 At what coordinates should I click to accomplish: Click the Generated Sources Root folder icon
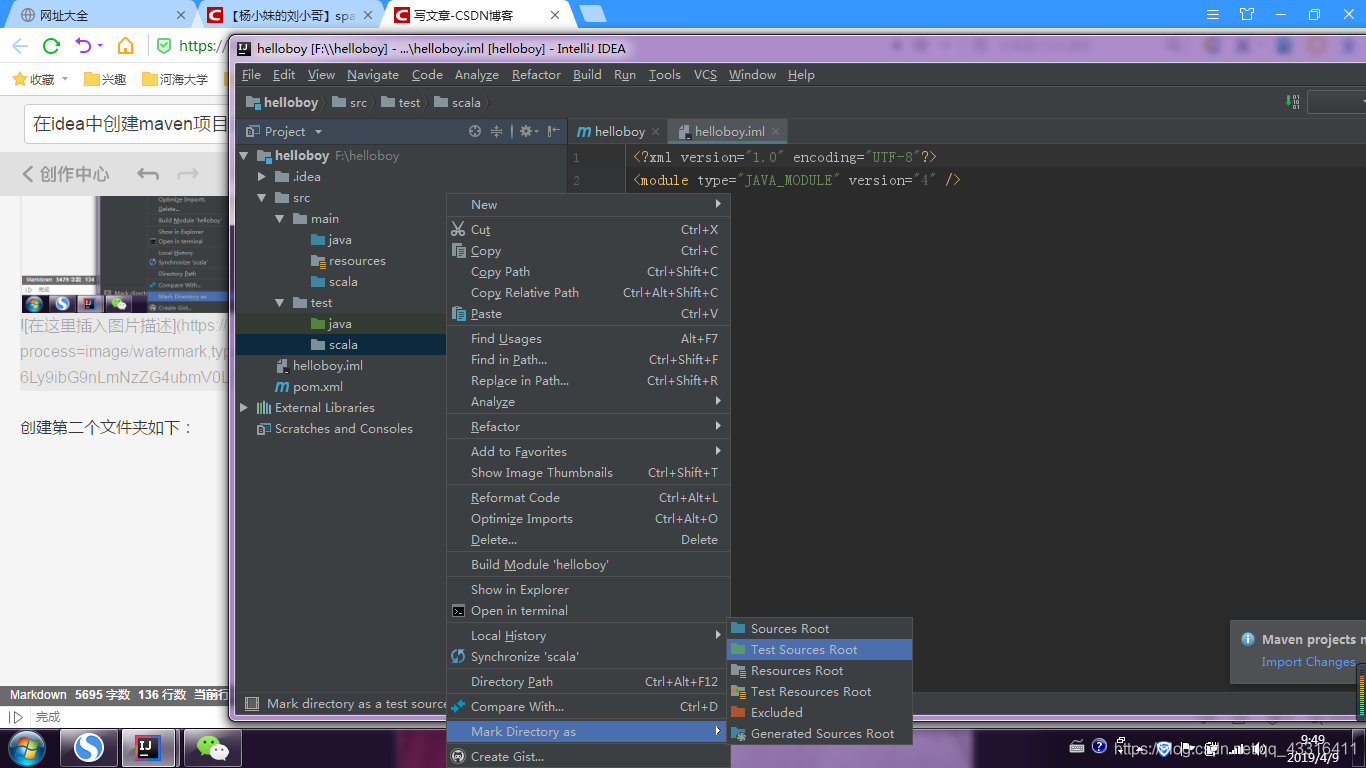(739, 733)
